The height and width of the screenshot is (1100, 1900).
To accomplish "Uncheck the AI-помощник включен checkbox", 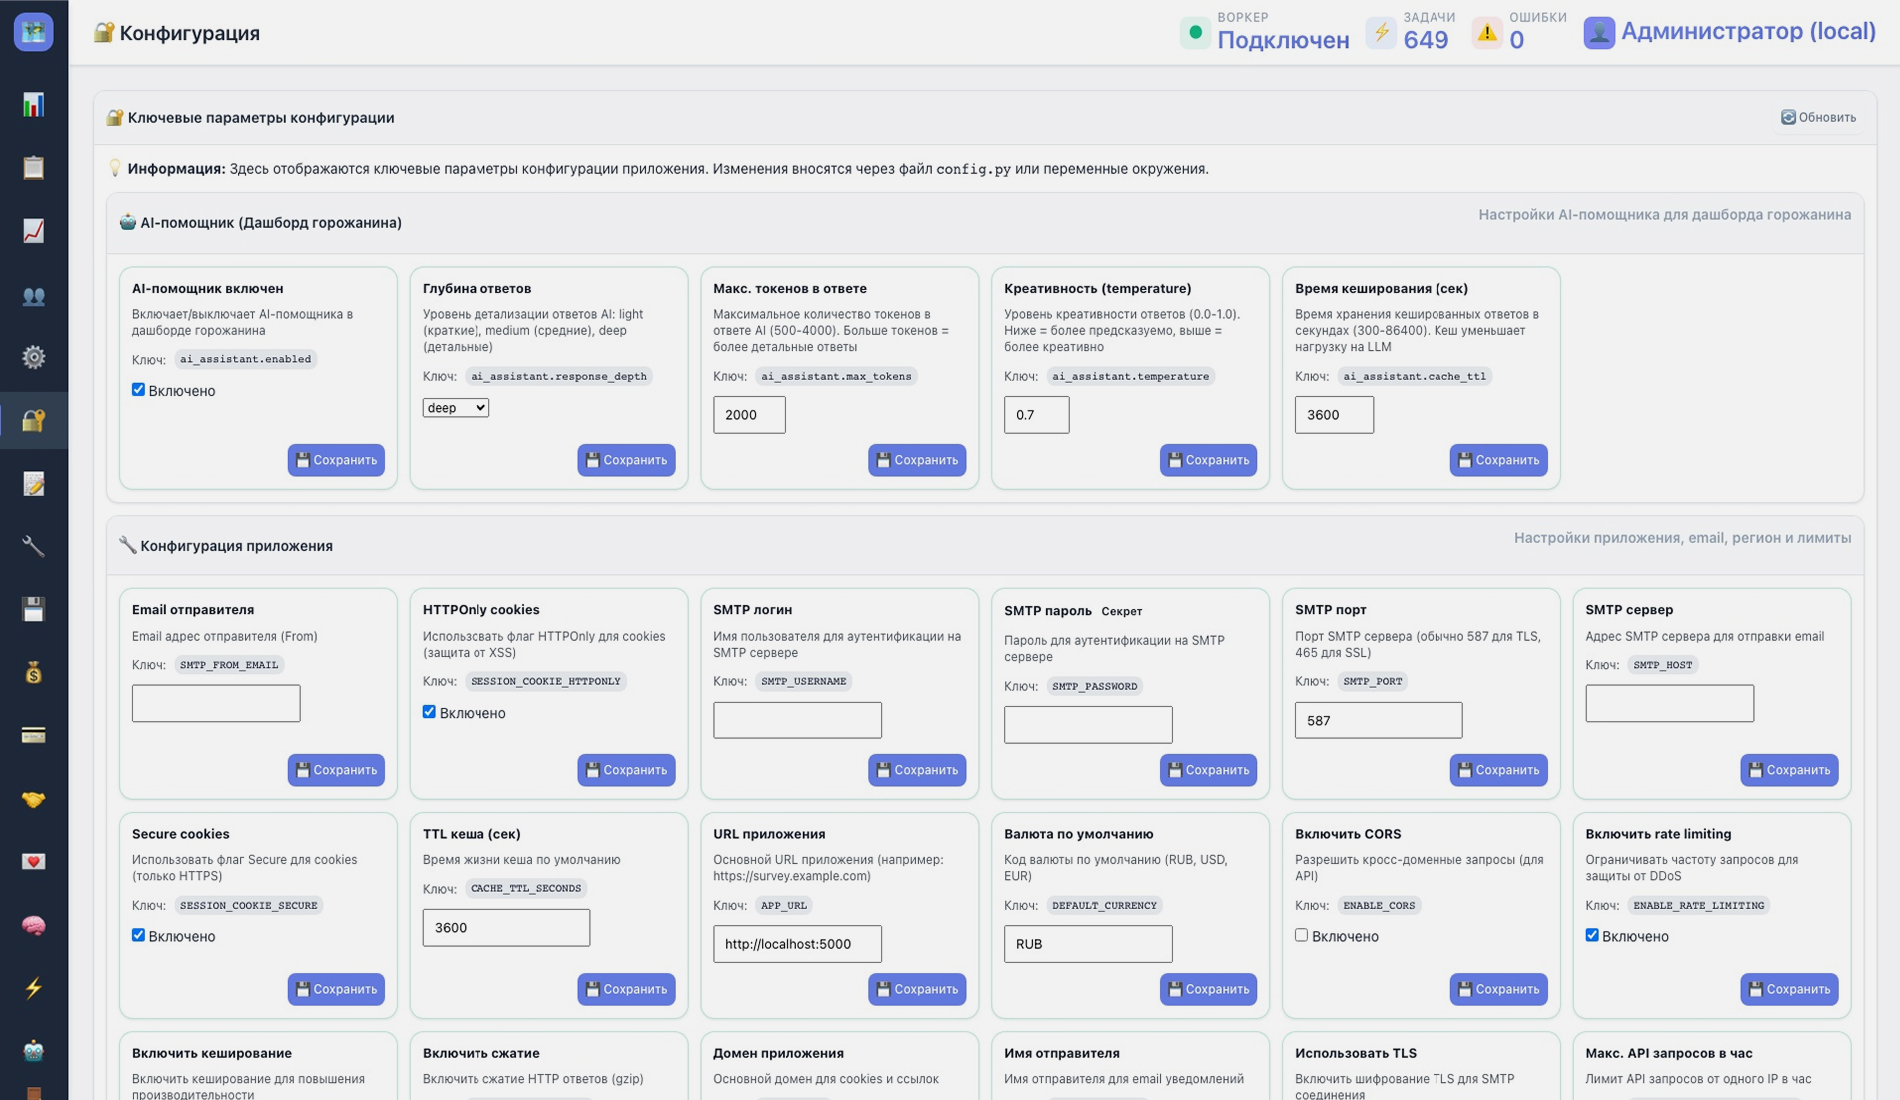I will pyautogui.click(x=138, y=390).
